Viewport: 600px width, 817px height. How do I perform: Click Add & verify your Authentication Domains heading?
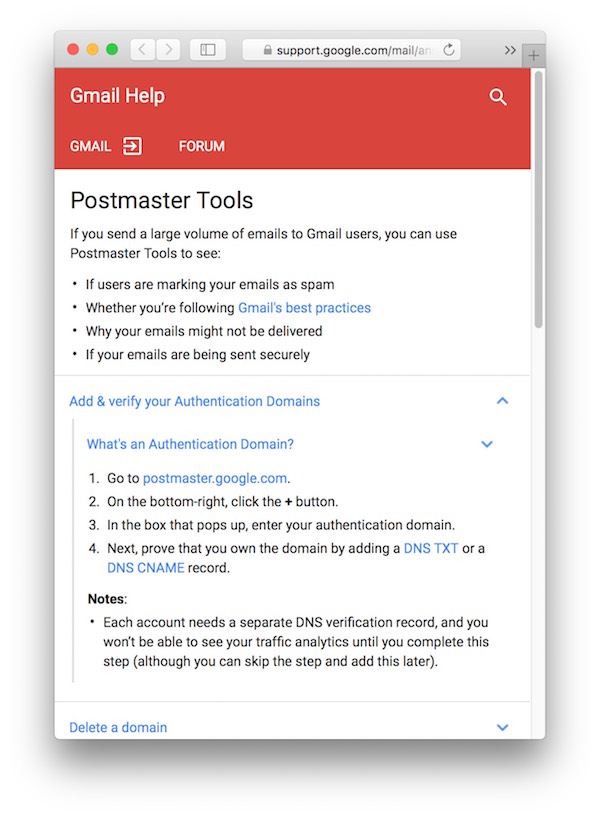pyautogui.click(x=194, y=401)
